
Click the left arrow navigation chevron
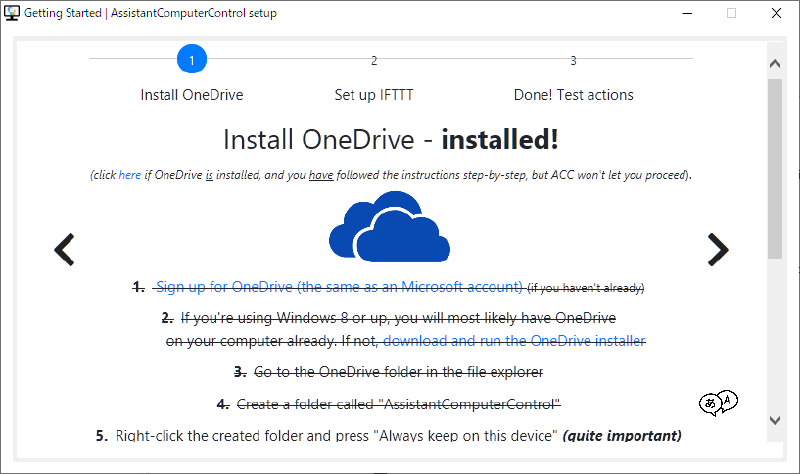64,249
